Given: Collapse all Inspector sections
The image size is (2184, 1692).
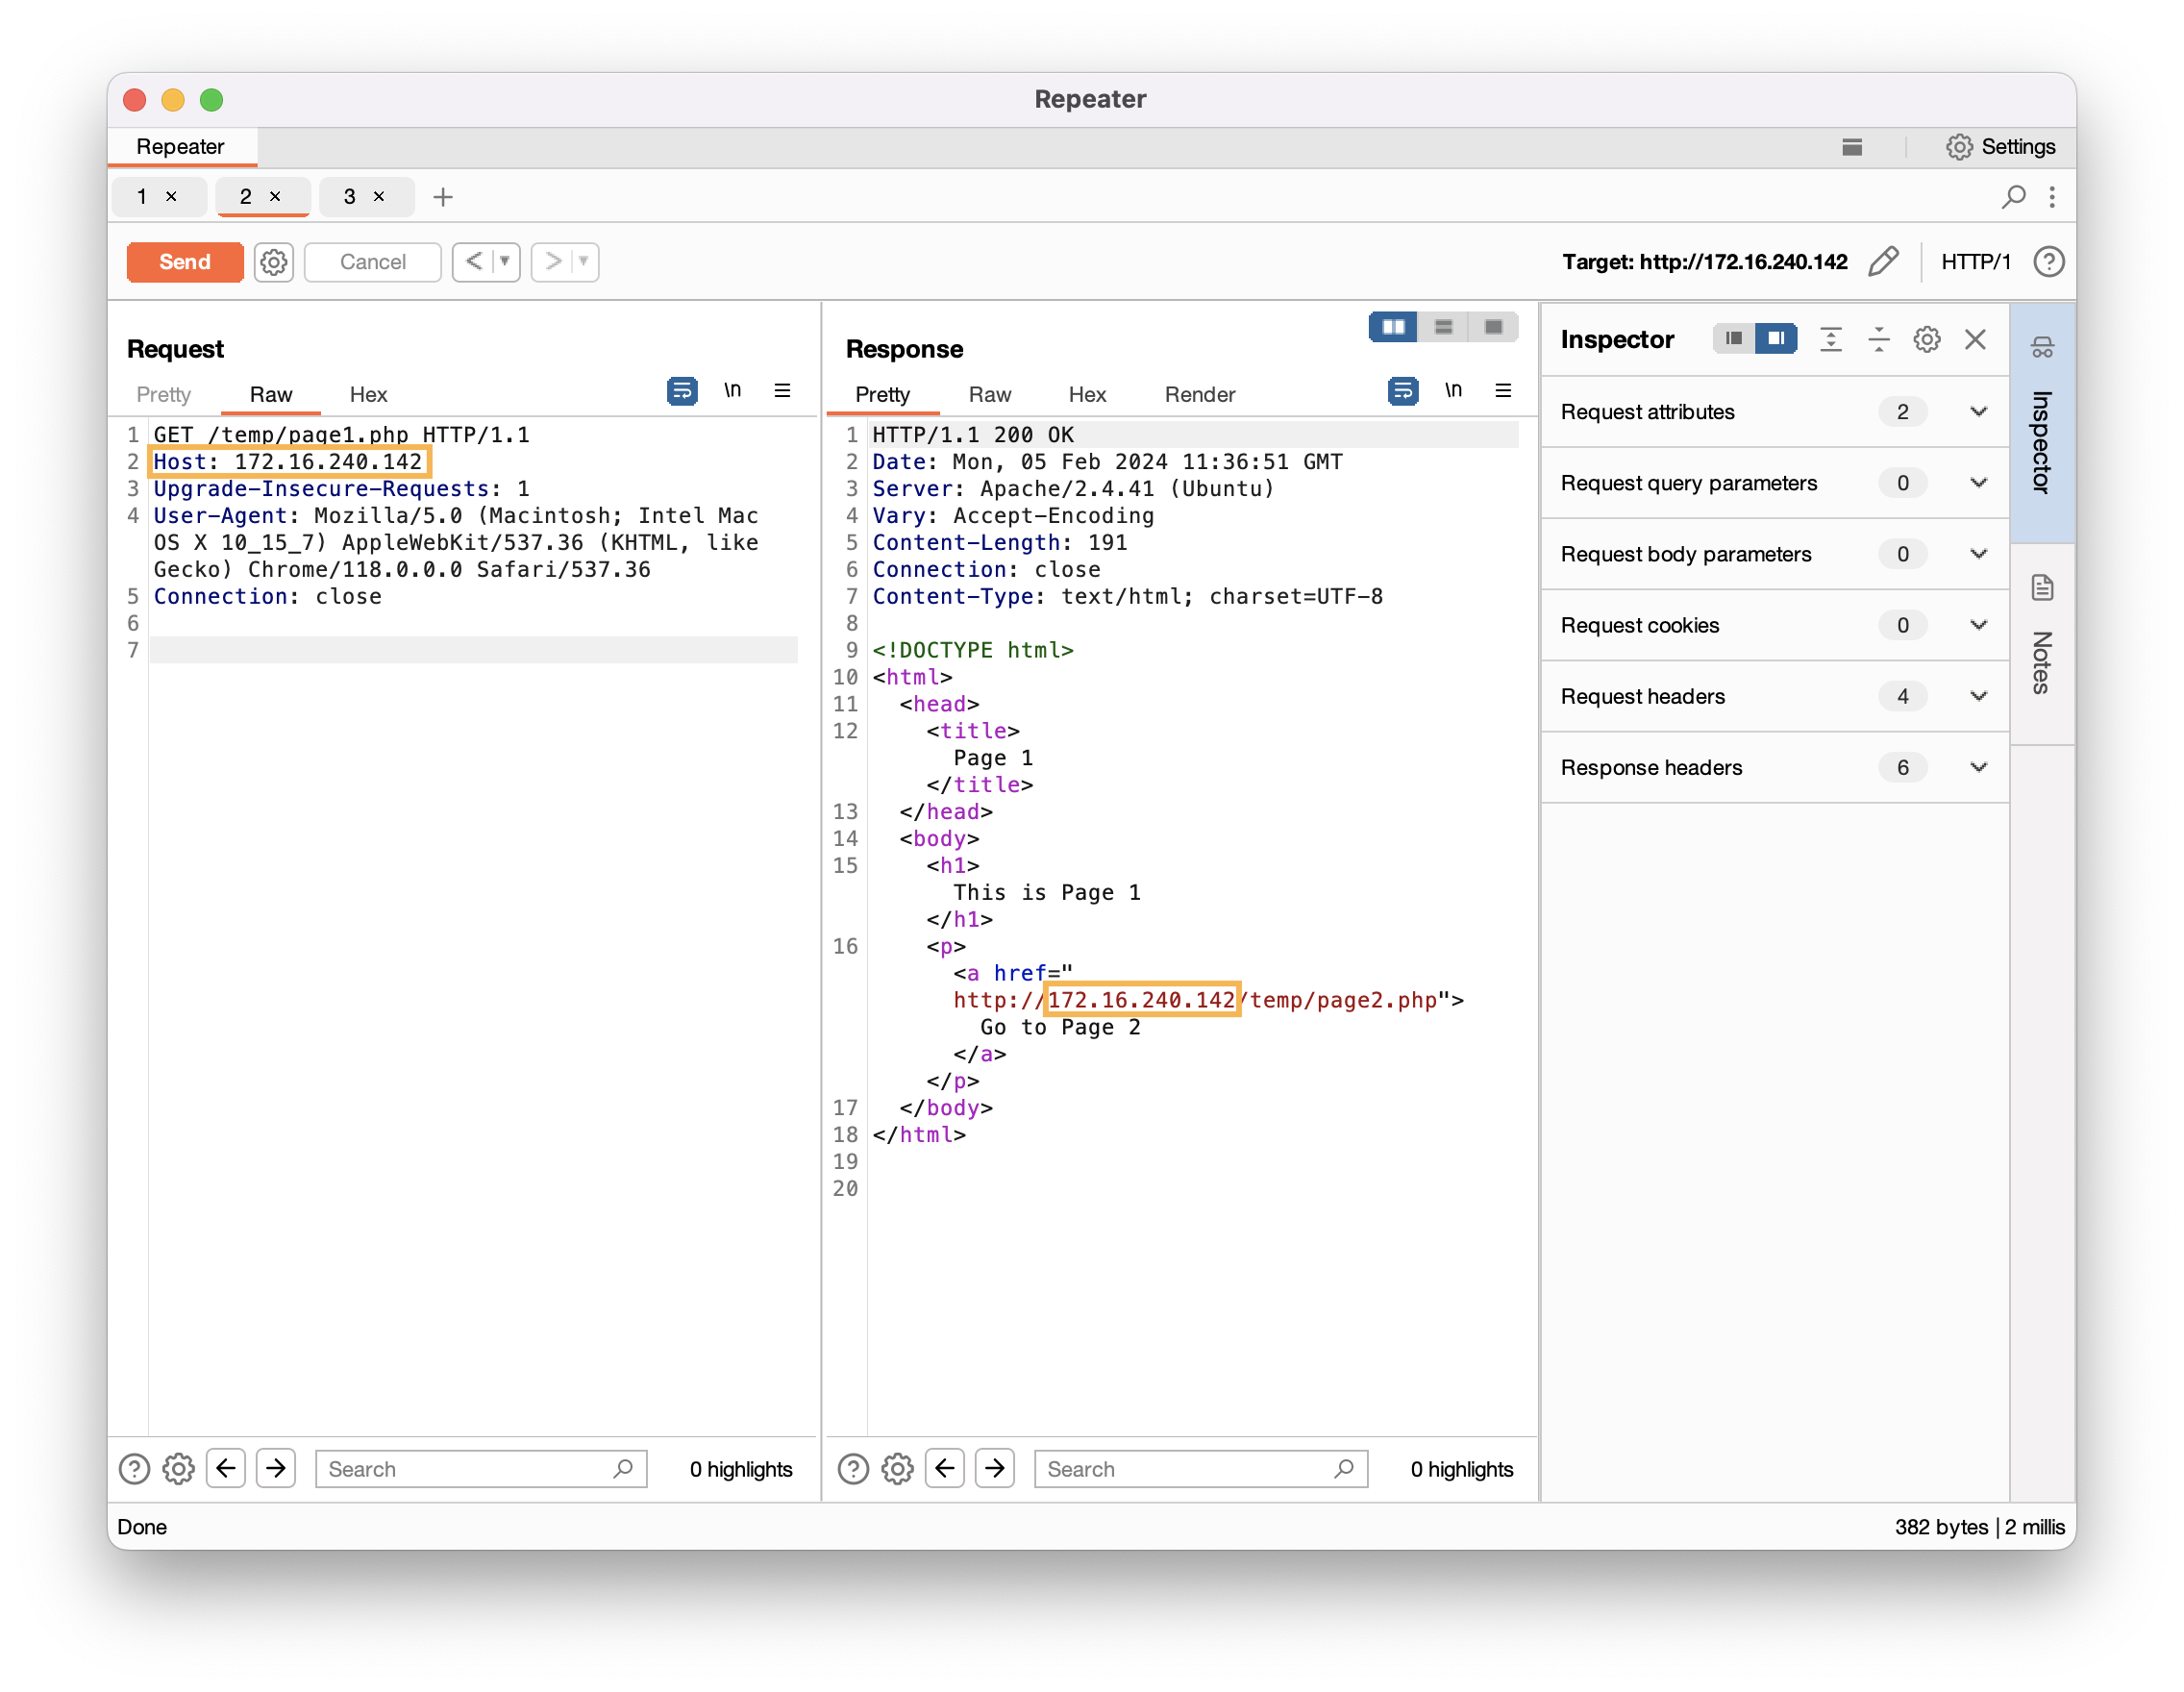Looking at the screenshot, I should click(1879, 340).
